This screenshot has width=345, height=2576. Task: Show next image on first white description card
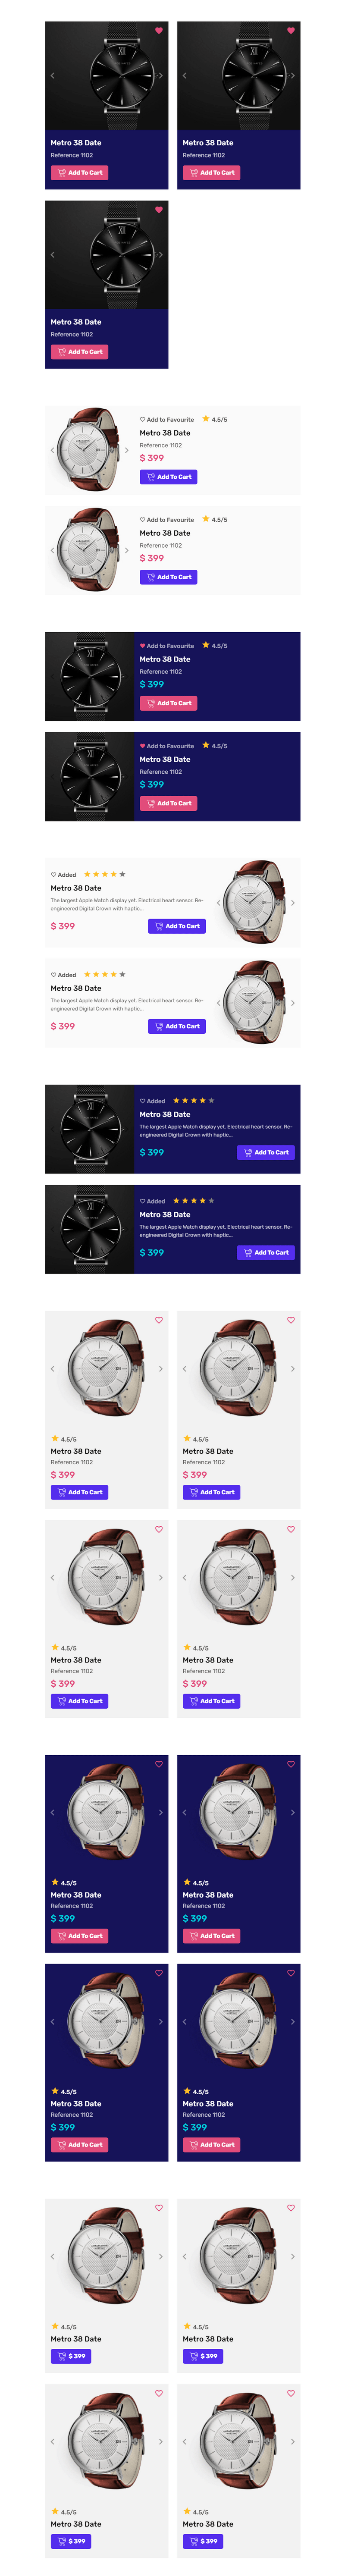[x=292, y=902]
